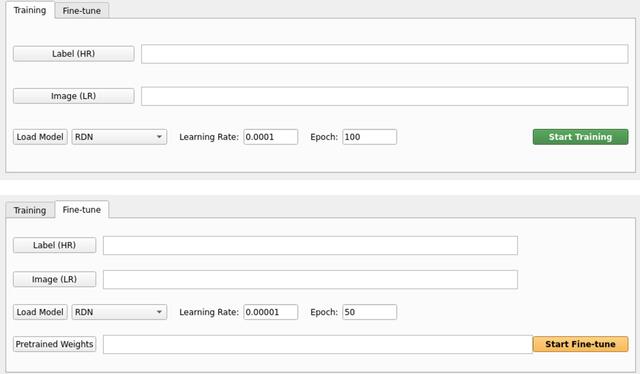Open the Fine-tune tab in the upper panel

tap(82, 11)
